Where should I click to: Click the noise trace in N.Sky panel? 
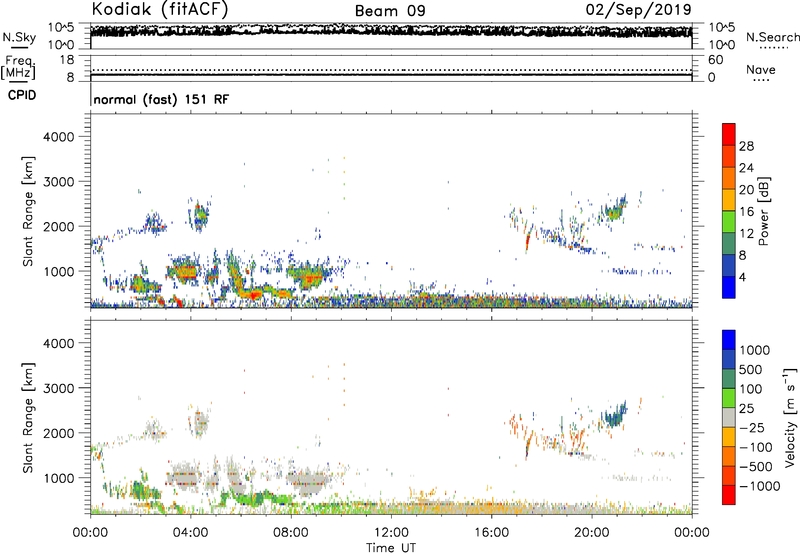(x=391, y=30)
